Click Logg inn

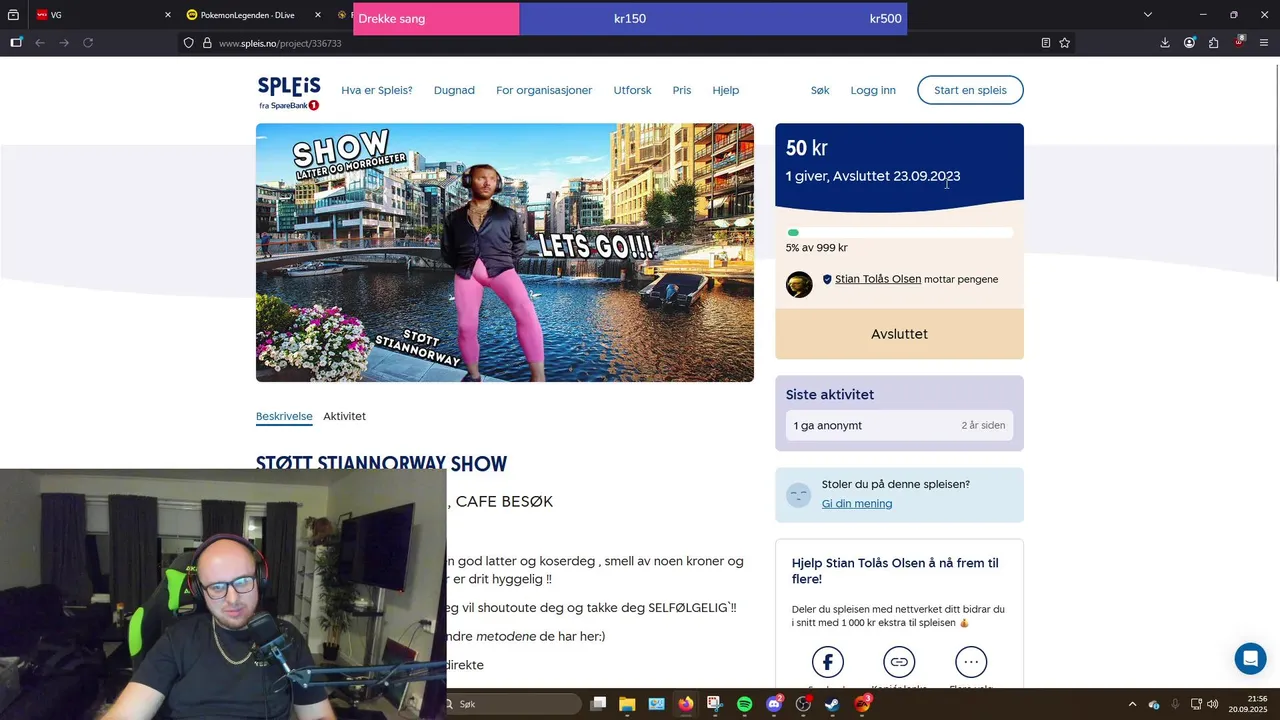pyautogui.click(x=873, y=90)
